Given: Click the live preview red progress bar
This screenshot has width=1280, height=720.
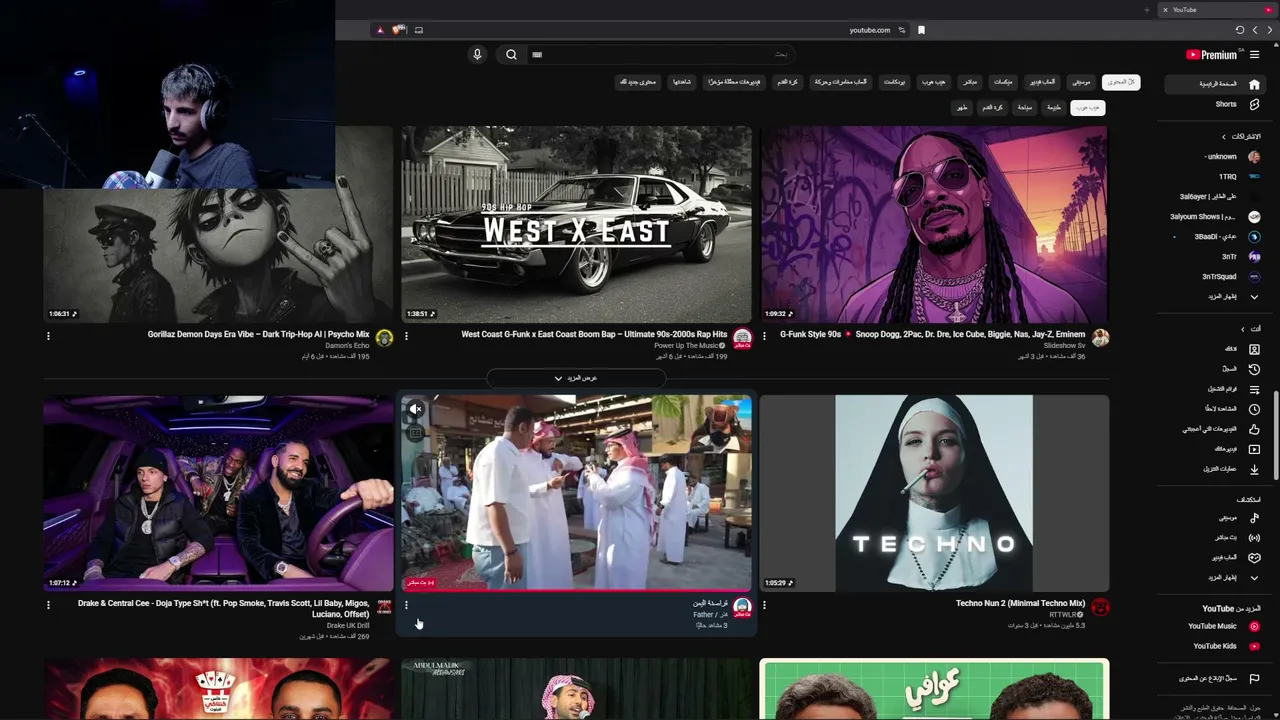Looking at the screenshot, I should pos(576,590).
